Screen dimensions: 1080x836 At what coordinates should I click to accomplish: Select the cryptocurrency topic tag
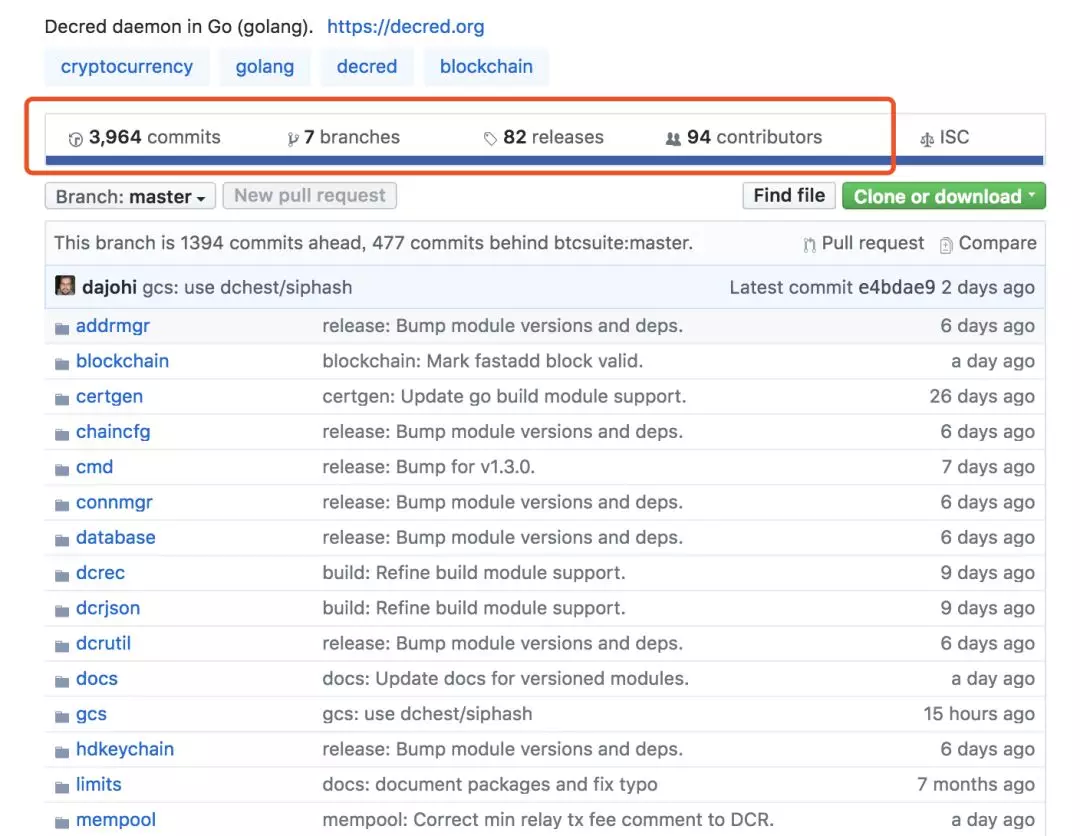pos(127,67)
